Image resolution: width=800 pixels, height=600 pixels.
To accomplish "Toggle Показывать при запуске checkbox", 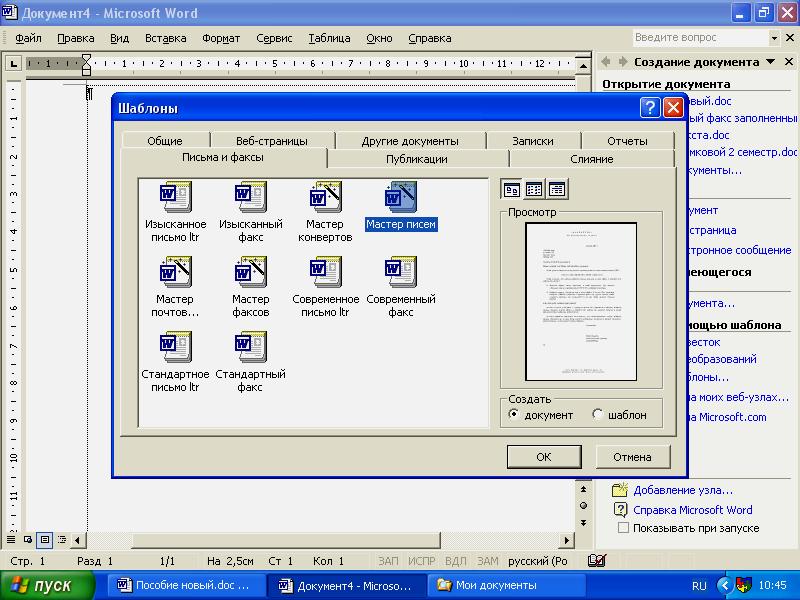I will 623,528.
